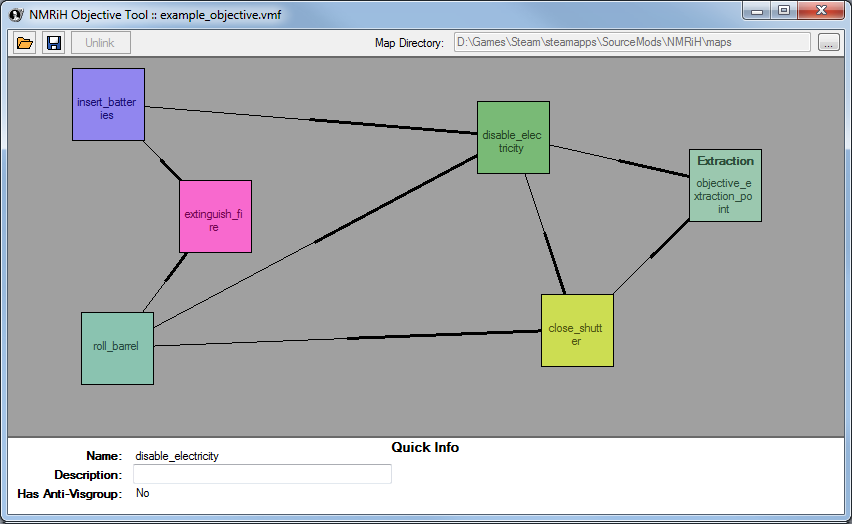
Task: Close the Objective Tool window
Action: tap(821, 11)
